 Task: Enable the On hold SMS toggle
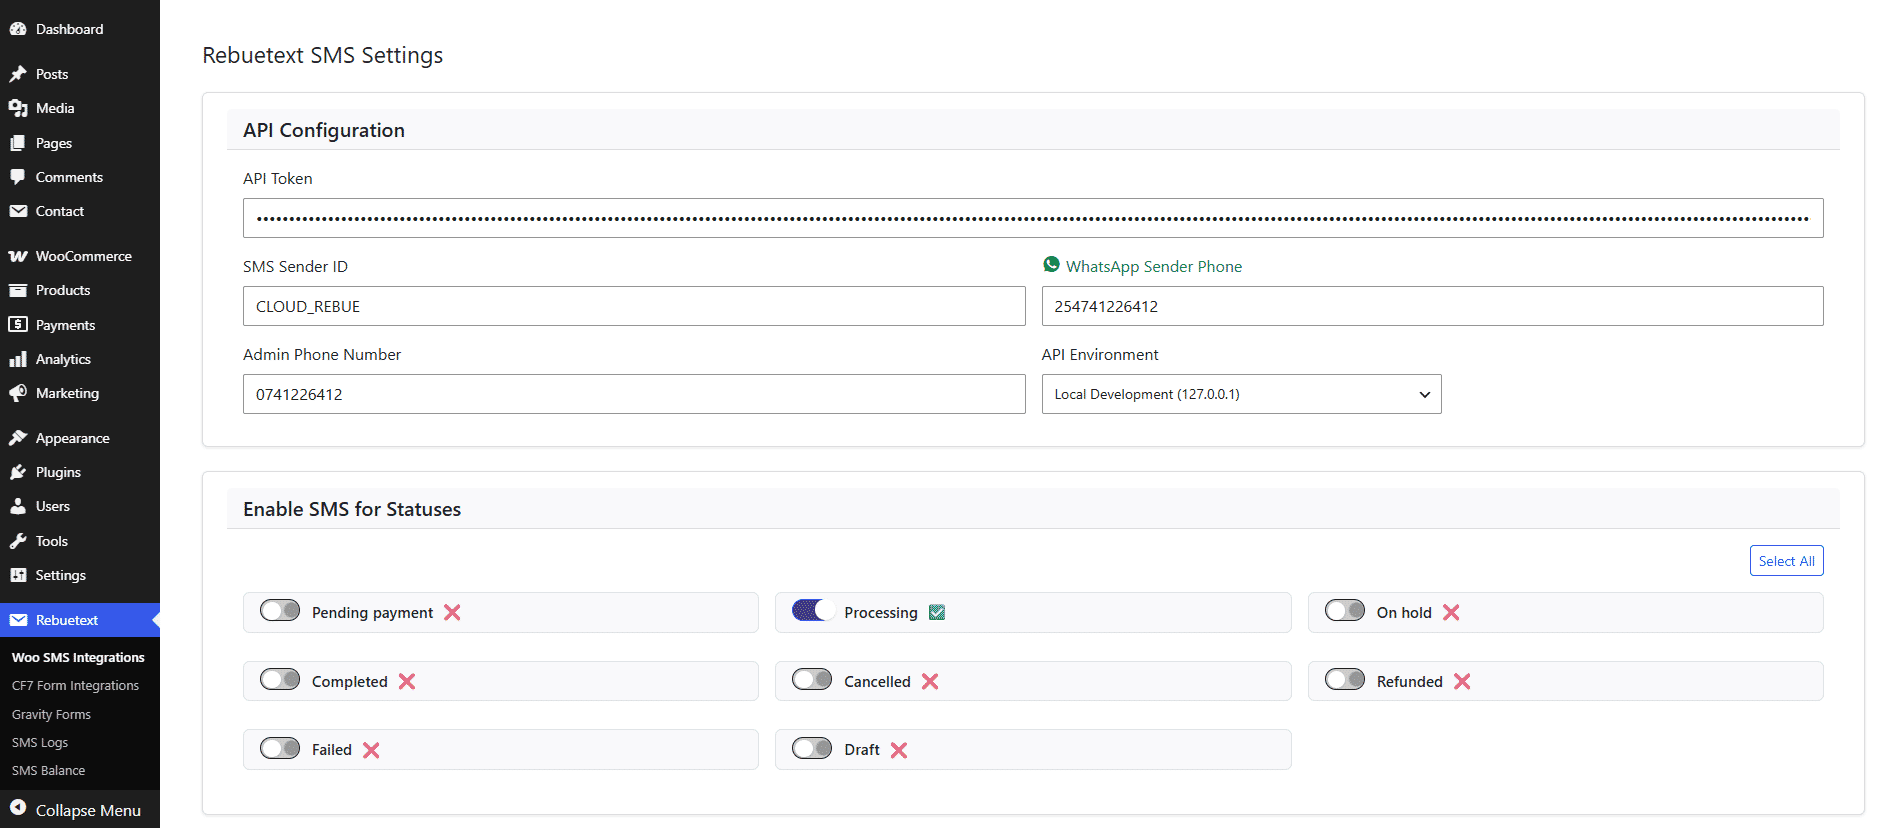point(1345,610)
